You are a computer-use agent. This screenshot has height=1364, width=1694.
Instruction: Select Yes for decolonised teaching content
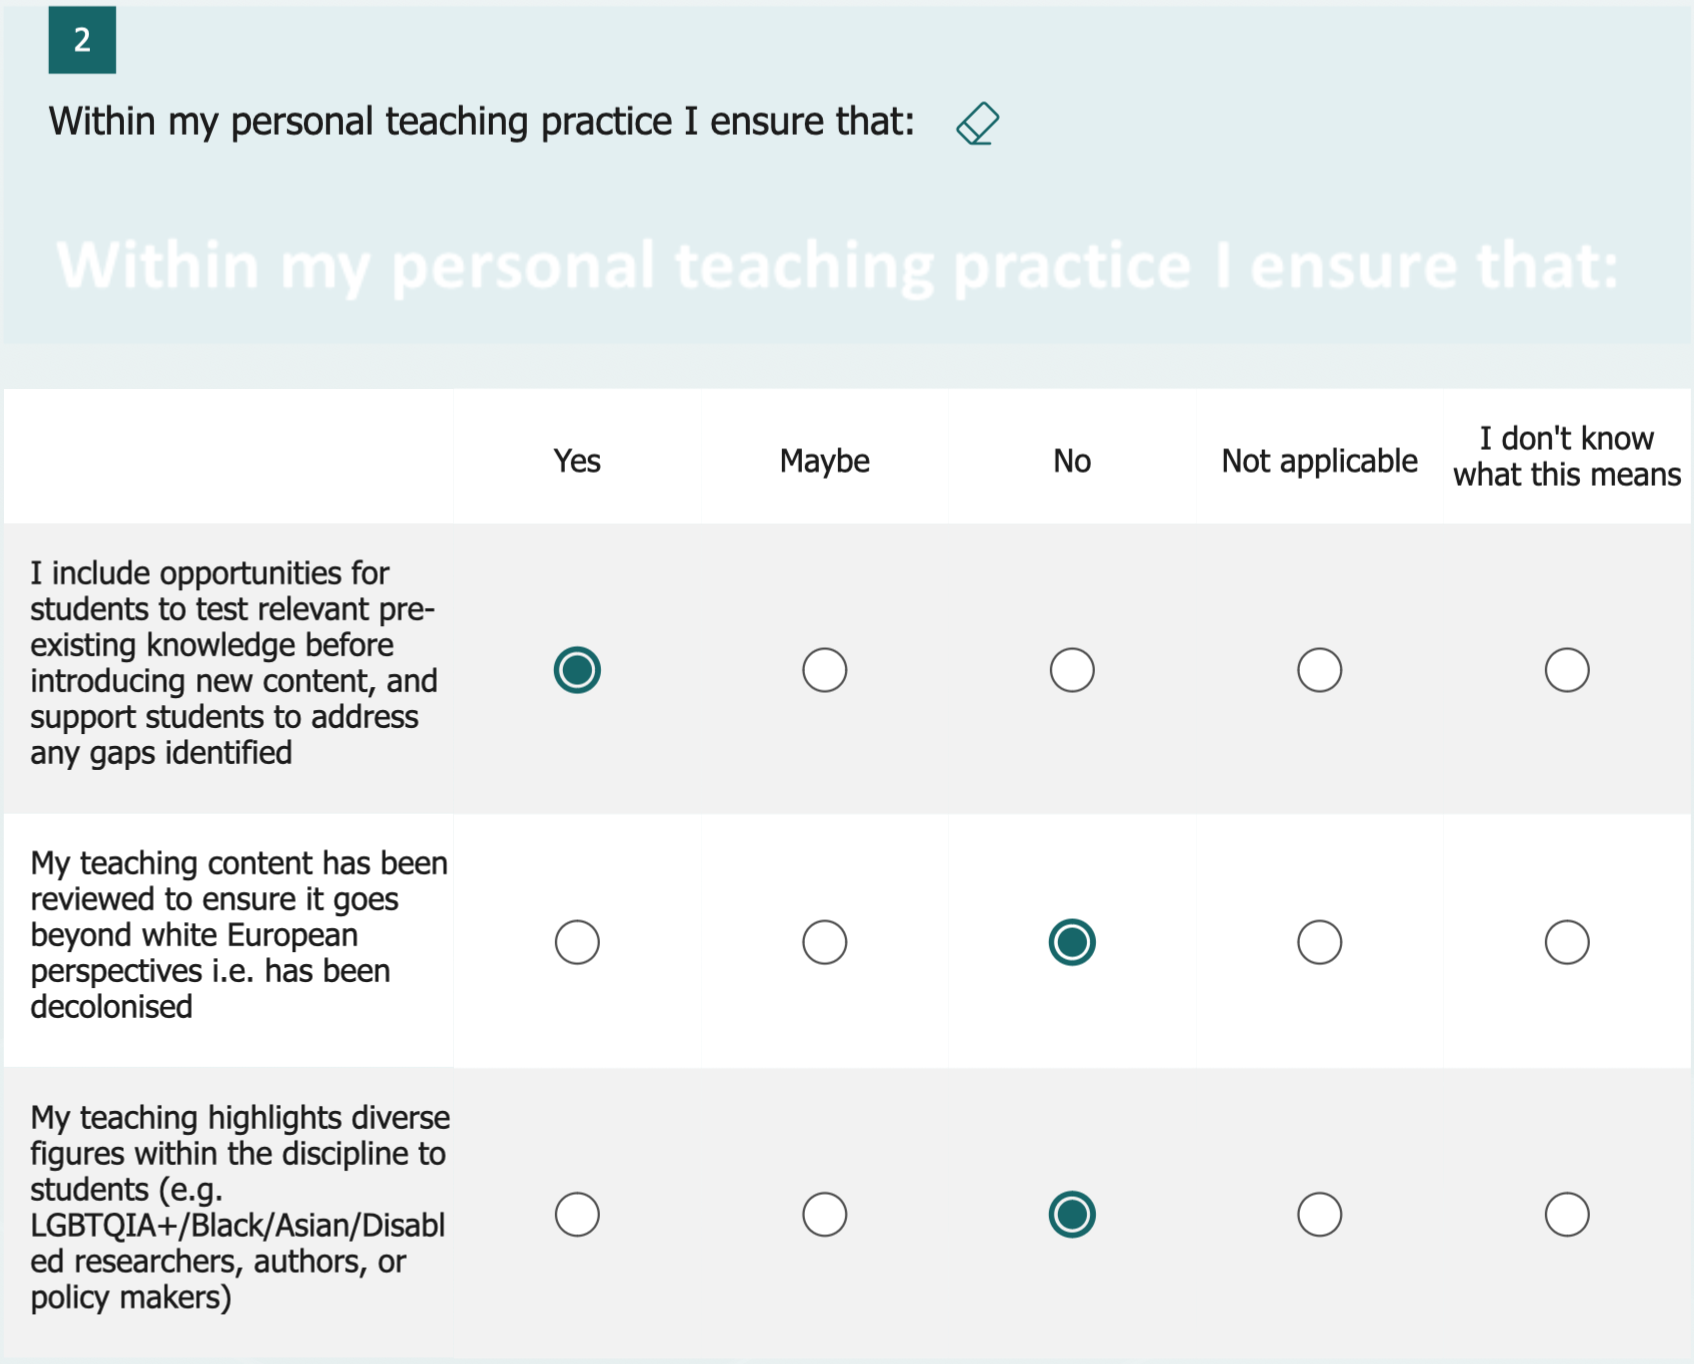point(577,942)
